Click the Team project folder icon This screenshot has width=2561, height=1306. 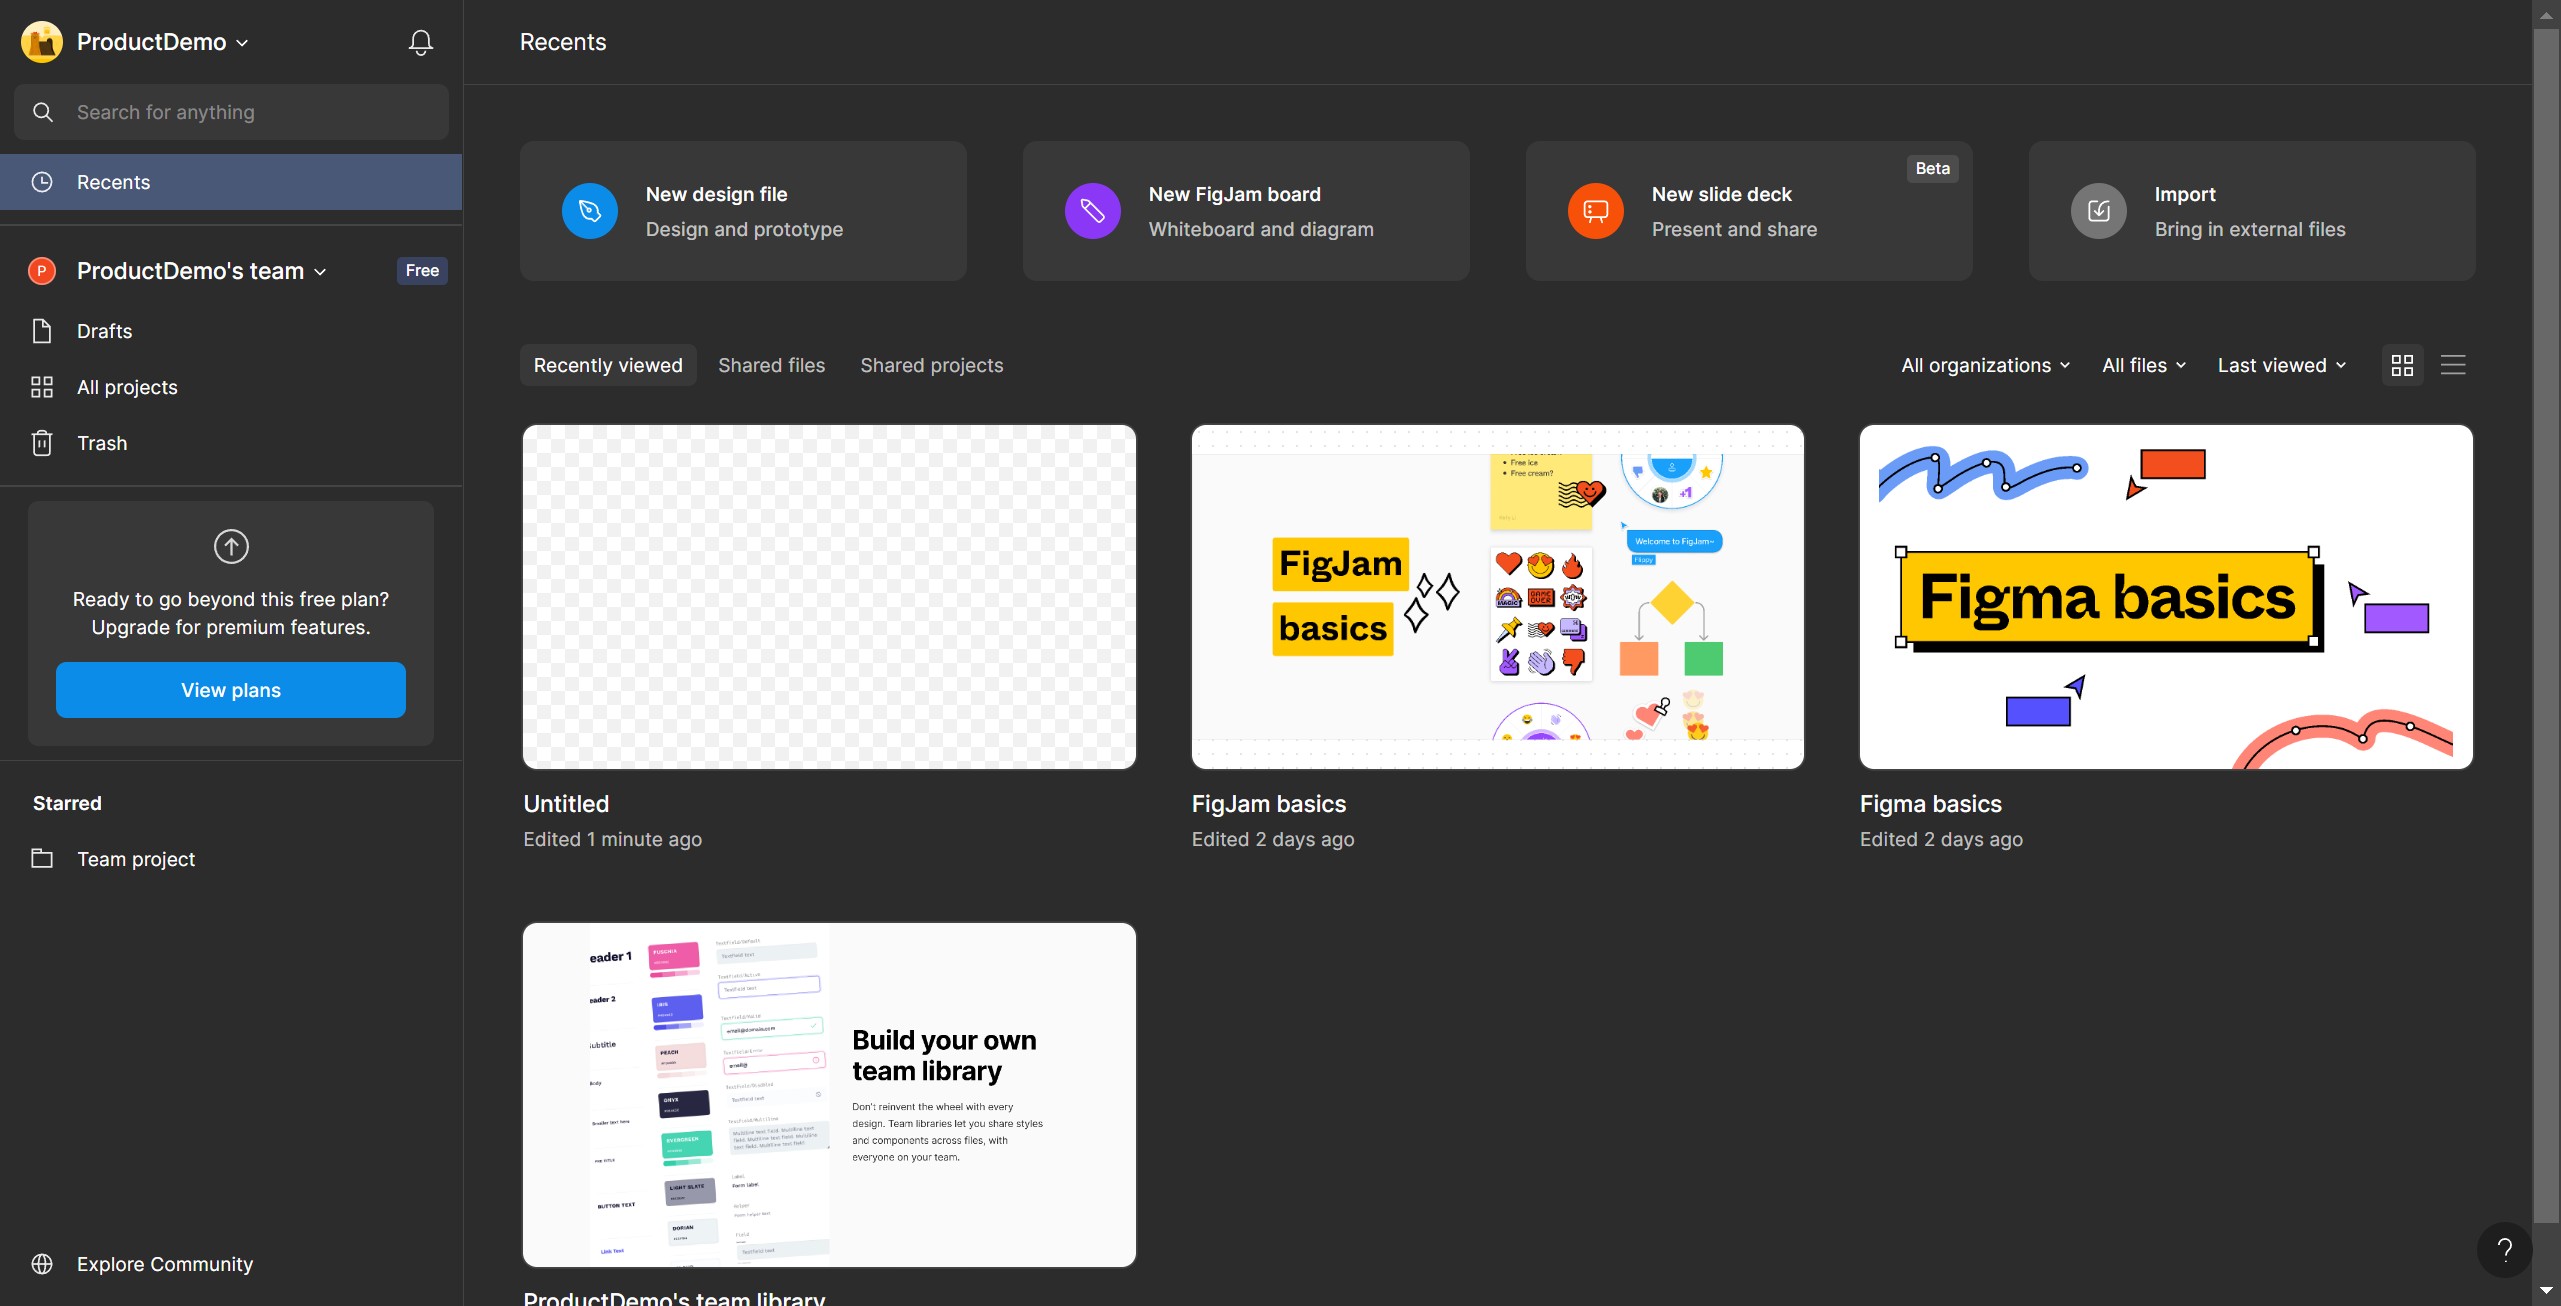point(42,859)
